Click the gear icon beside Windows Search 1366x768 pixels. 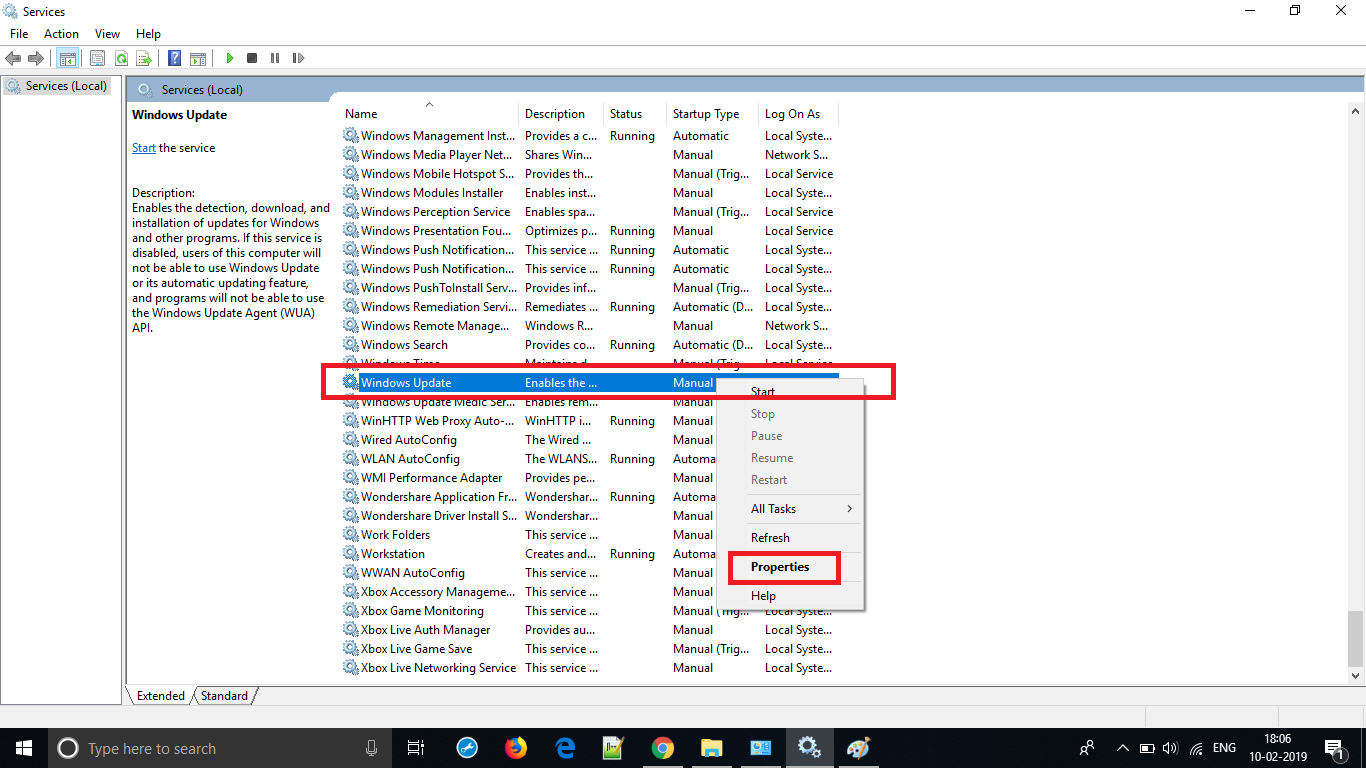coord(351,345)
